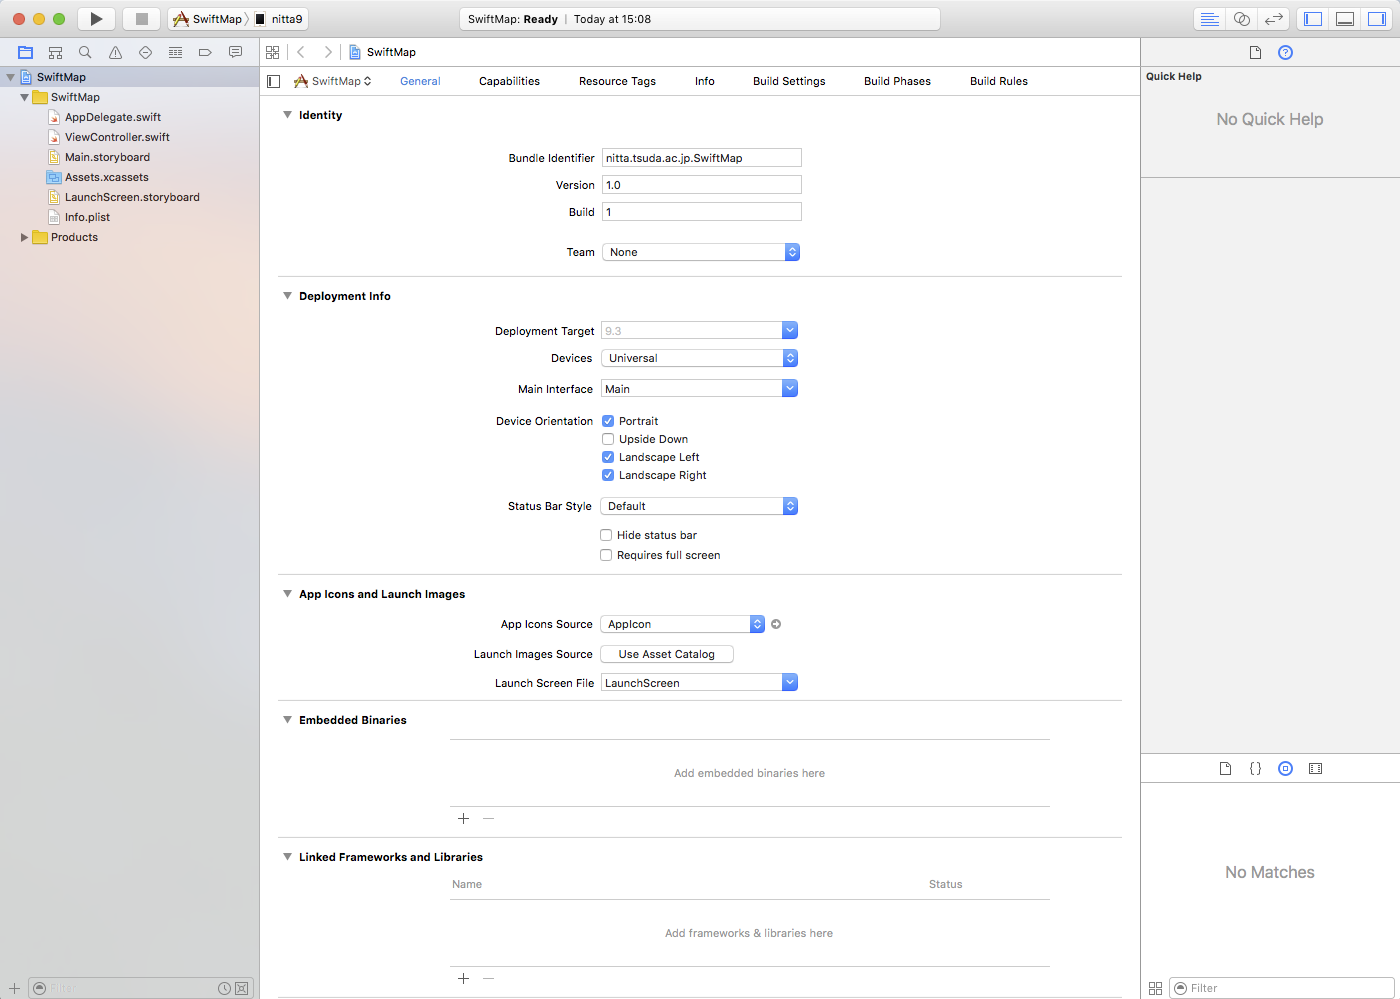Open the Version editor
Viewport: 1400px width, 999px height.
tap(1273, 19)
